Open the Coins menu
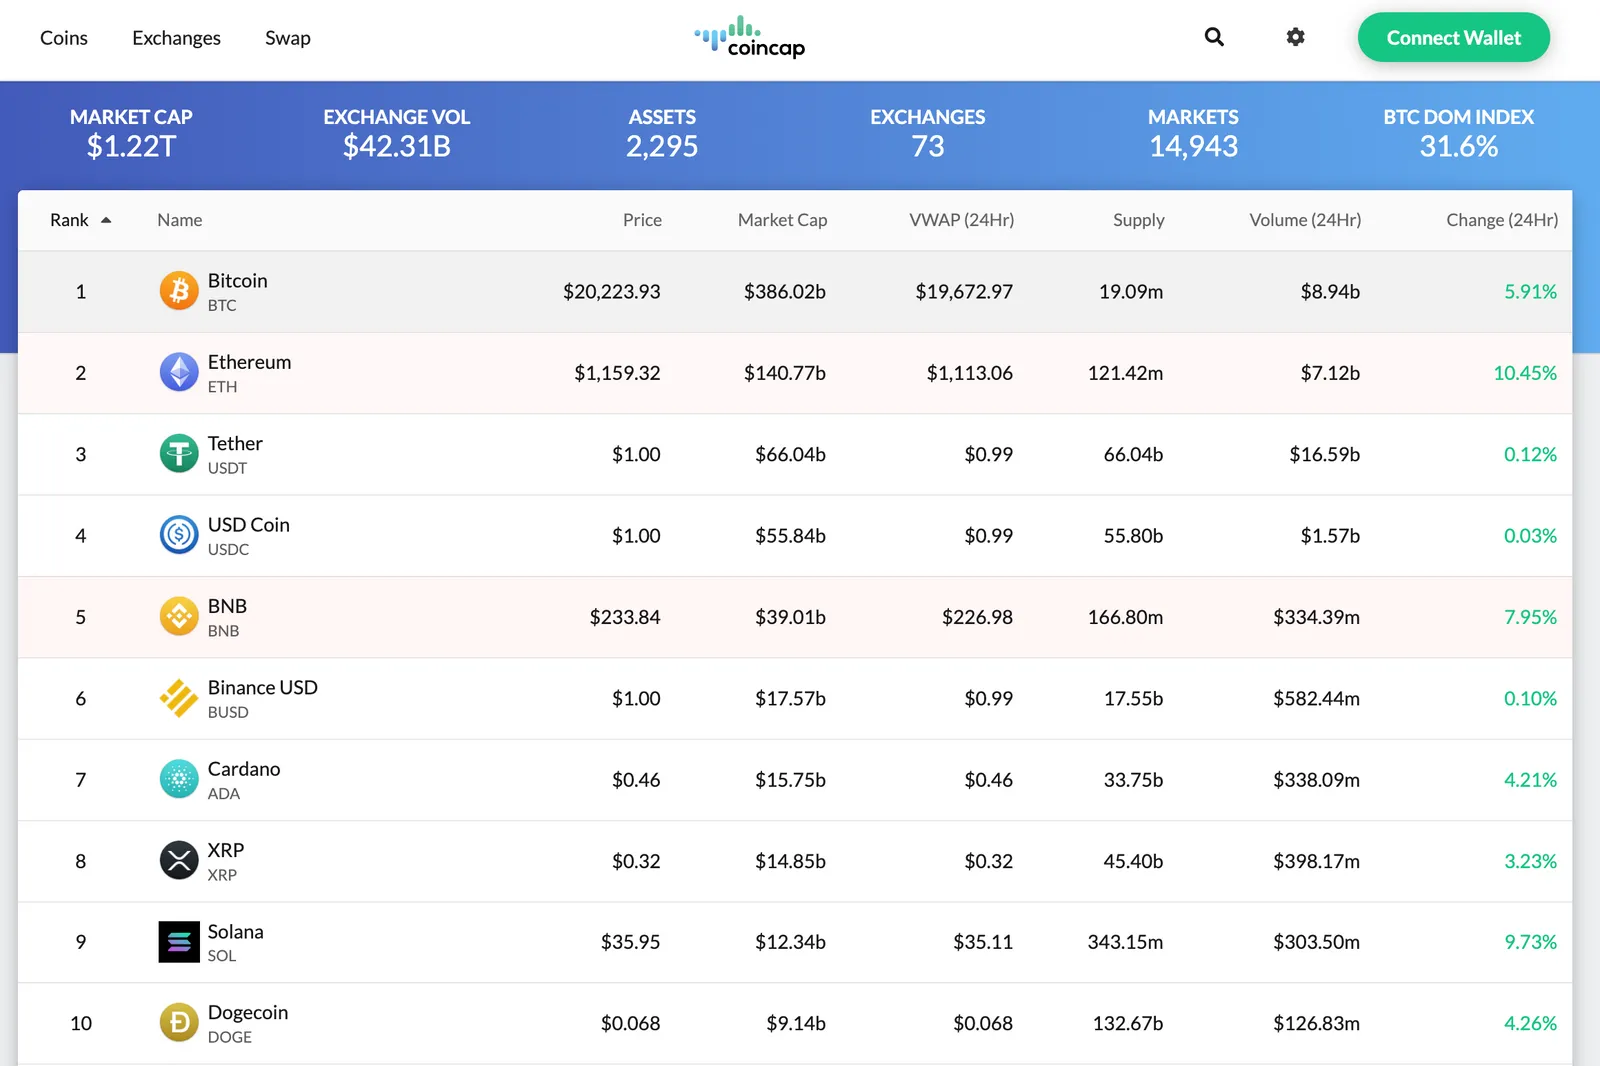This screenshot has width=1600, height=1066. (64, 38)
